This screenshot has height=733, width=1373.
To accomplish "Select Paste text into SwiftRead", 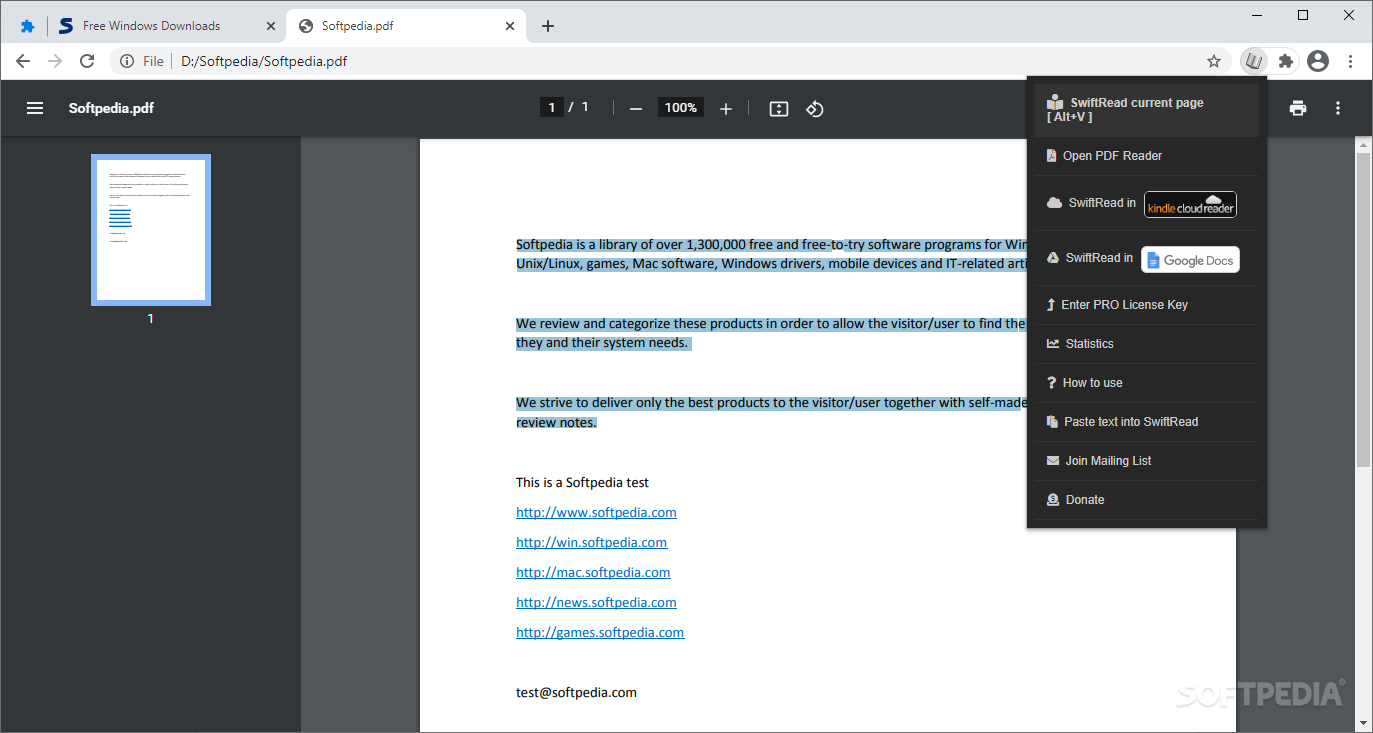I will point(1147,422).
